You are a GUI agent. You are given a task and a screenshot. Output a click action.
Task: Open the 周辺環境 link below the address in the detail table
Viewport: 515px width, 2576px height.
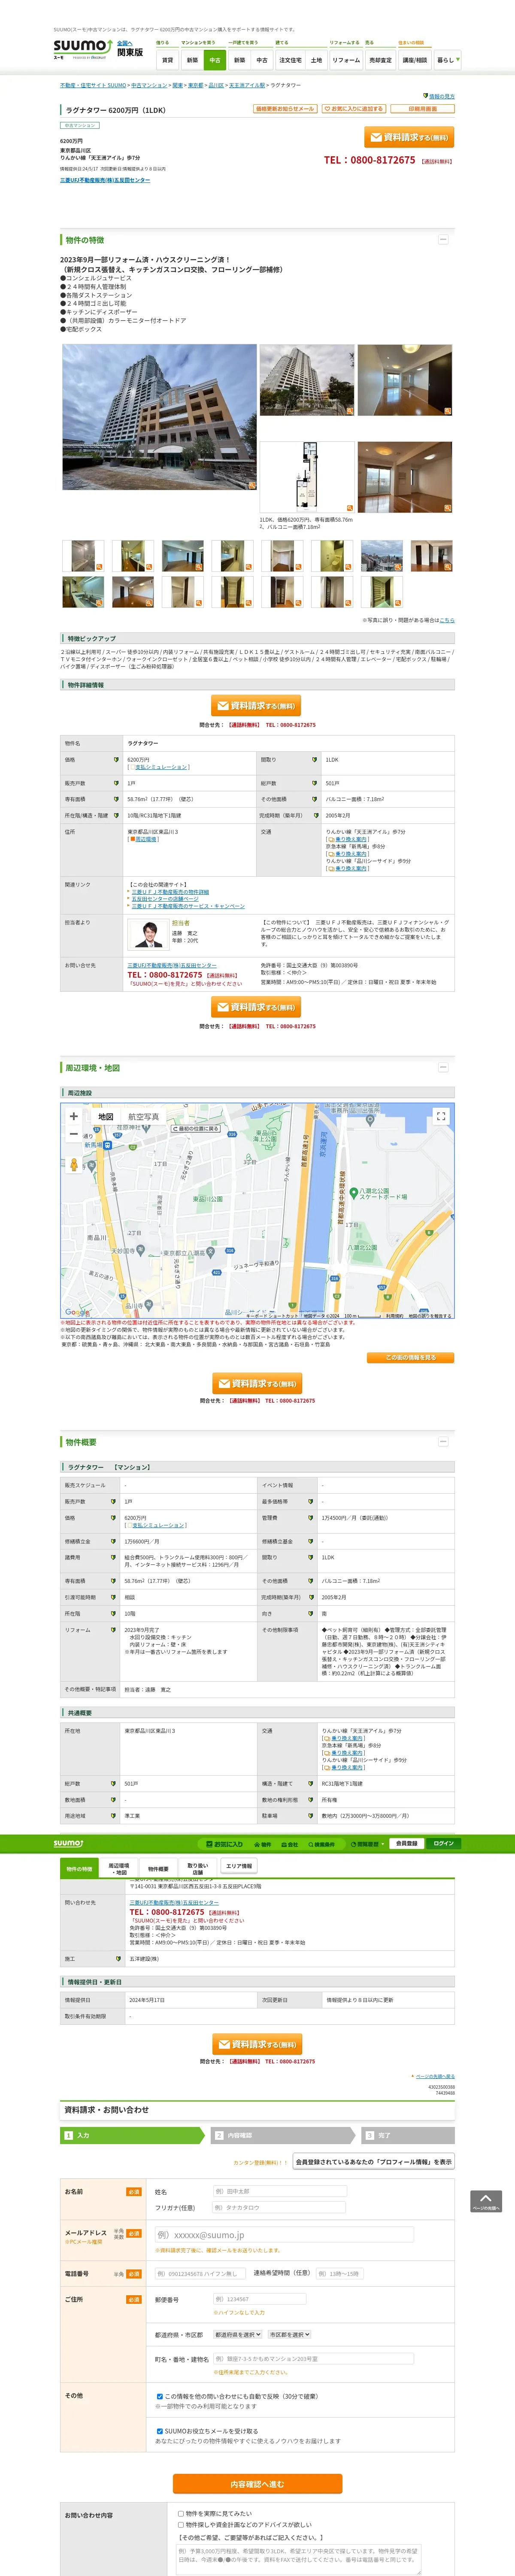(x=145, y=839)
